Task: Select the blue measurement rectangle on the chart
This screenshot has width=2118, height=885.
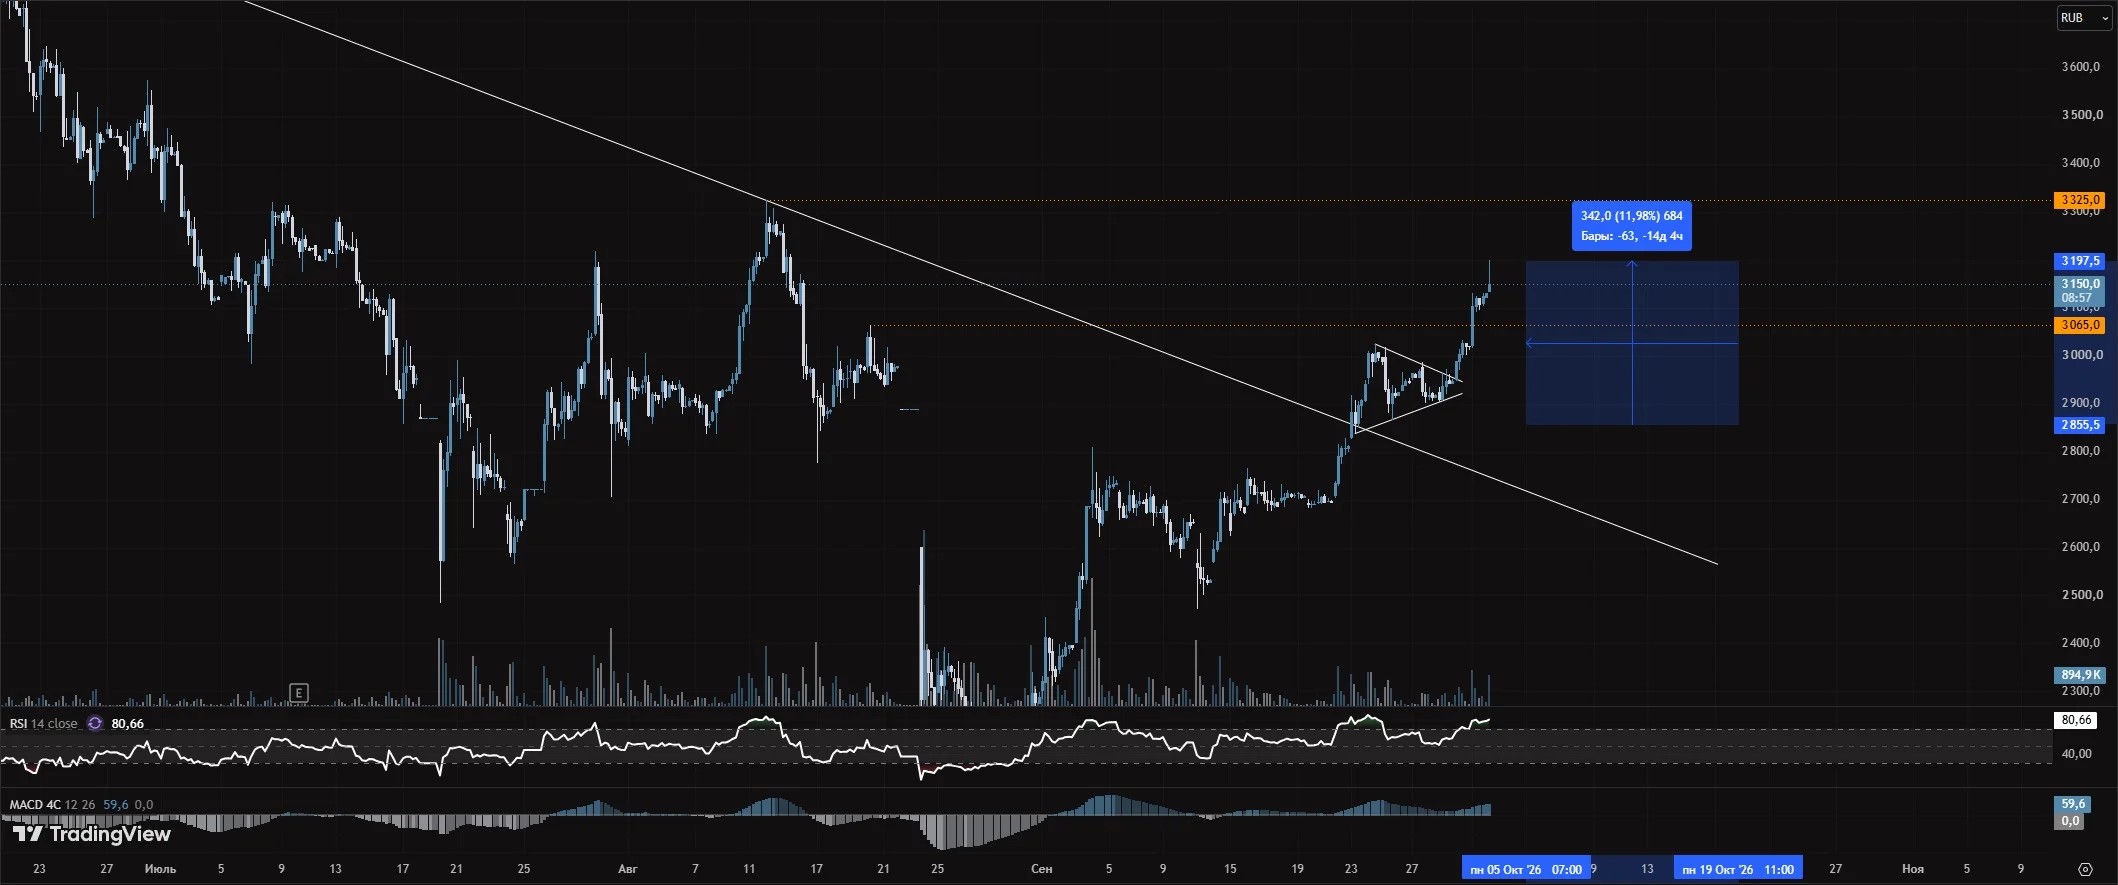Action: point(1632,343)
